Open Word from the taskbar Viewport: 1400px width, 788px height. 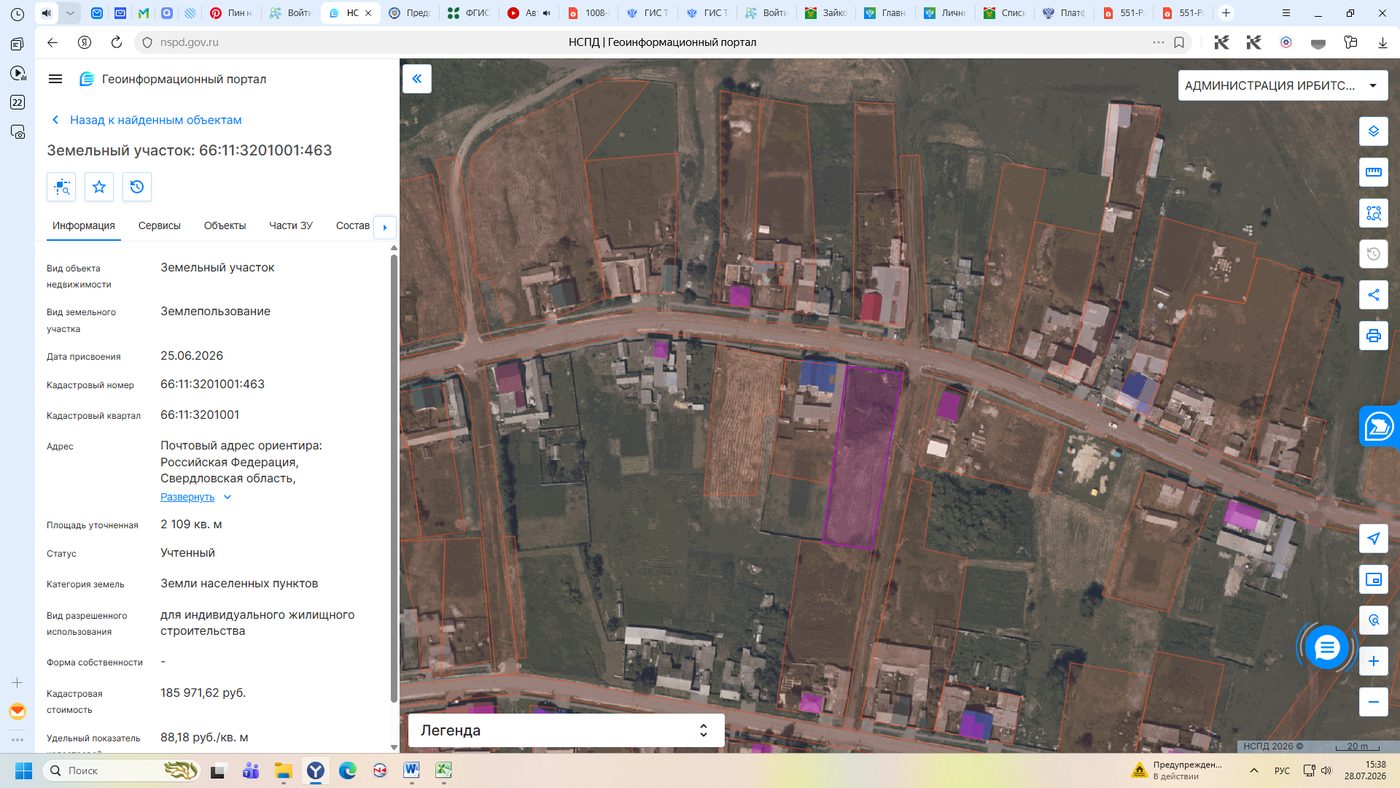411,771
